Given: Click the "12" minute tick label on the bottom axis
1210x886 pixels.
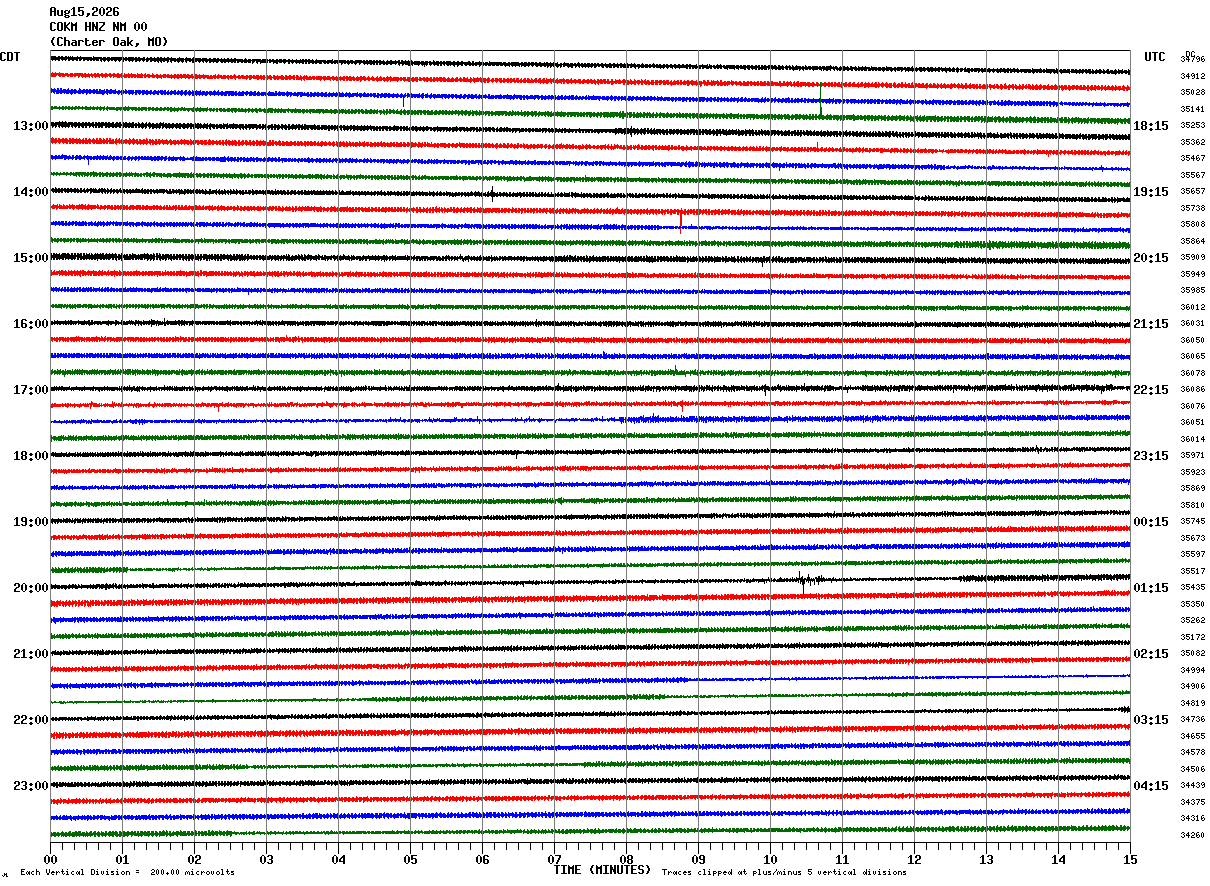Looking at the screenshot, I should 914,859.
